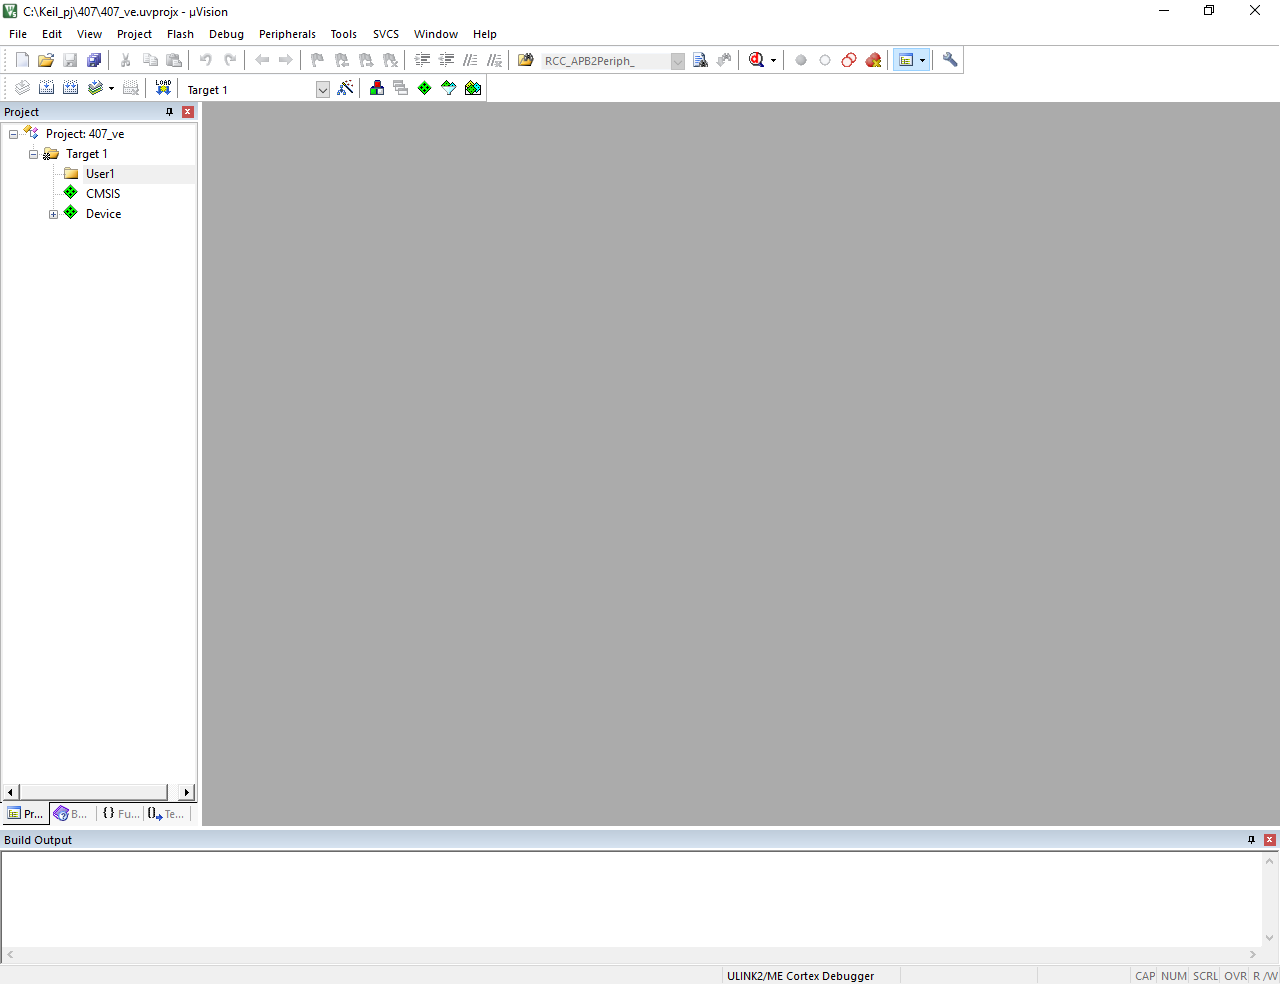The image size is (1280, 984).
Task: Open the Edit menu
Action: click(x=52, y=34)
